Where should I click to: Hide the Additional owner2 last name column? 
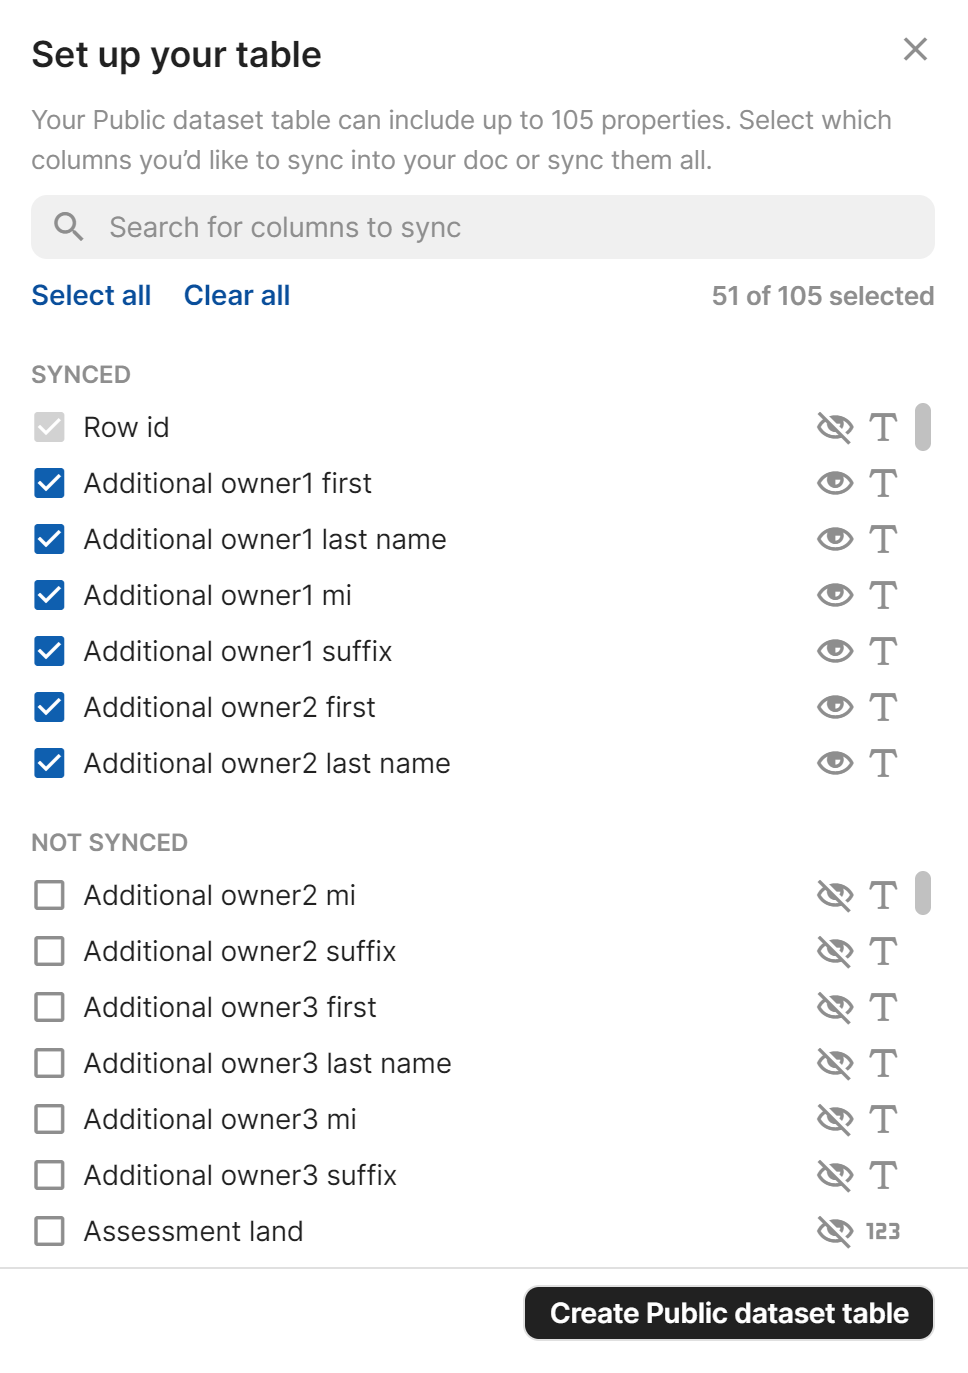(835, 763)
